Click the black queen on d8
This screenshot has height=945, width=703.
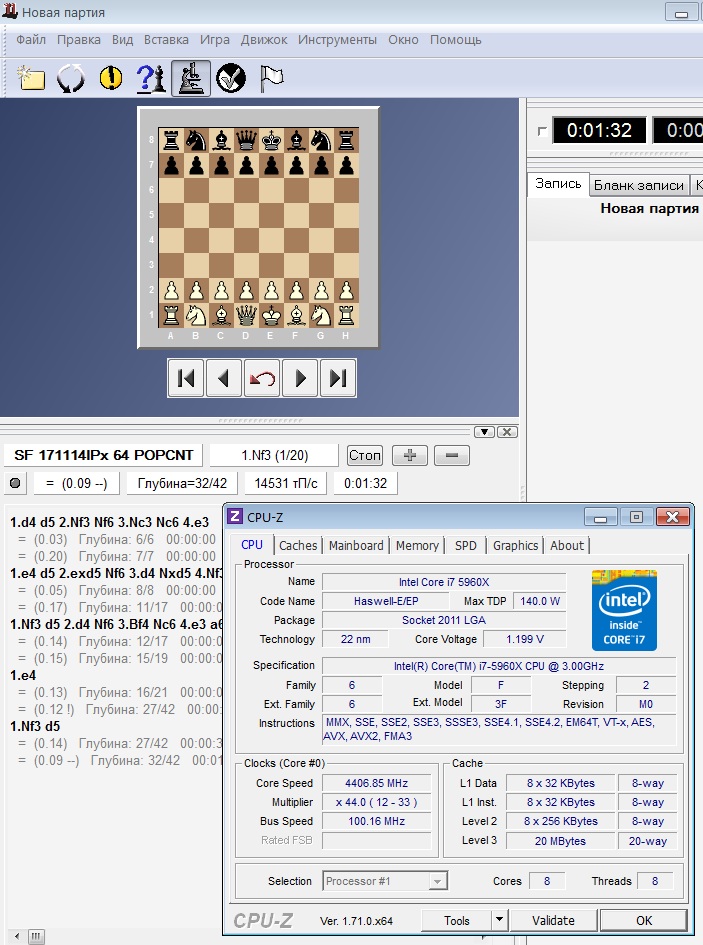tap(246, 140)
